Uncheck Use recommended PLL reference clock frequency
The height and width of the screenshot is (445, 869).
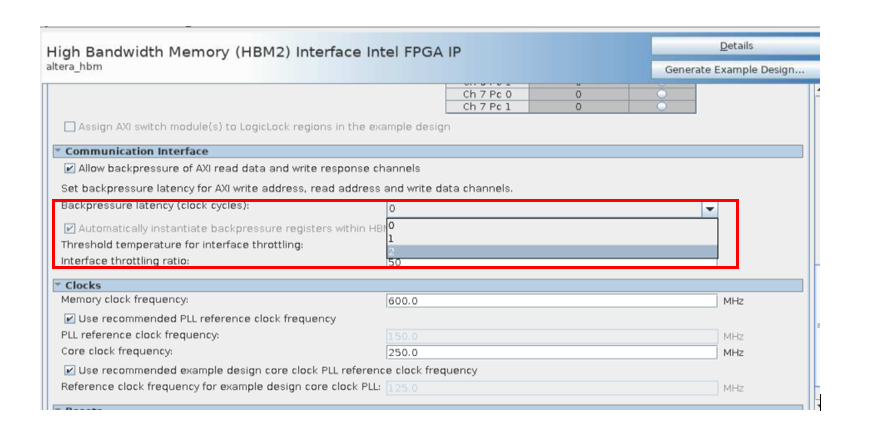[70, 319]
